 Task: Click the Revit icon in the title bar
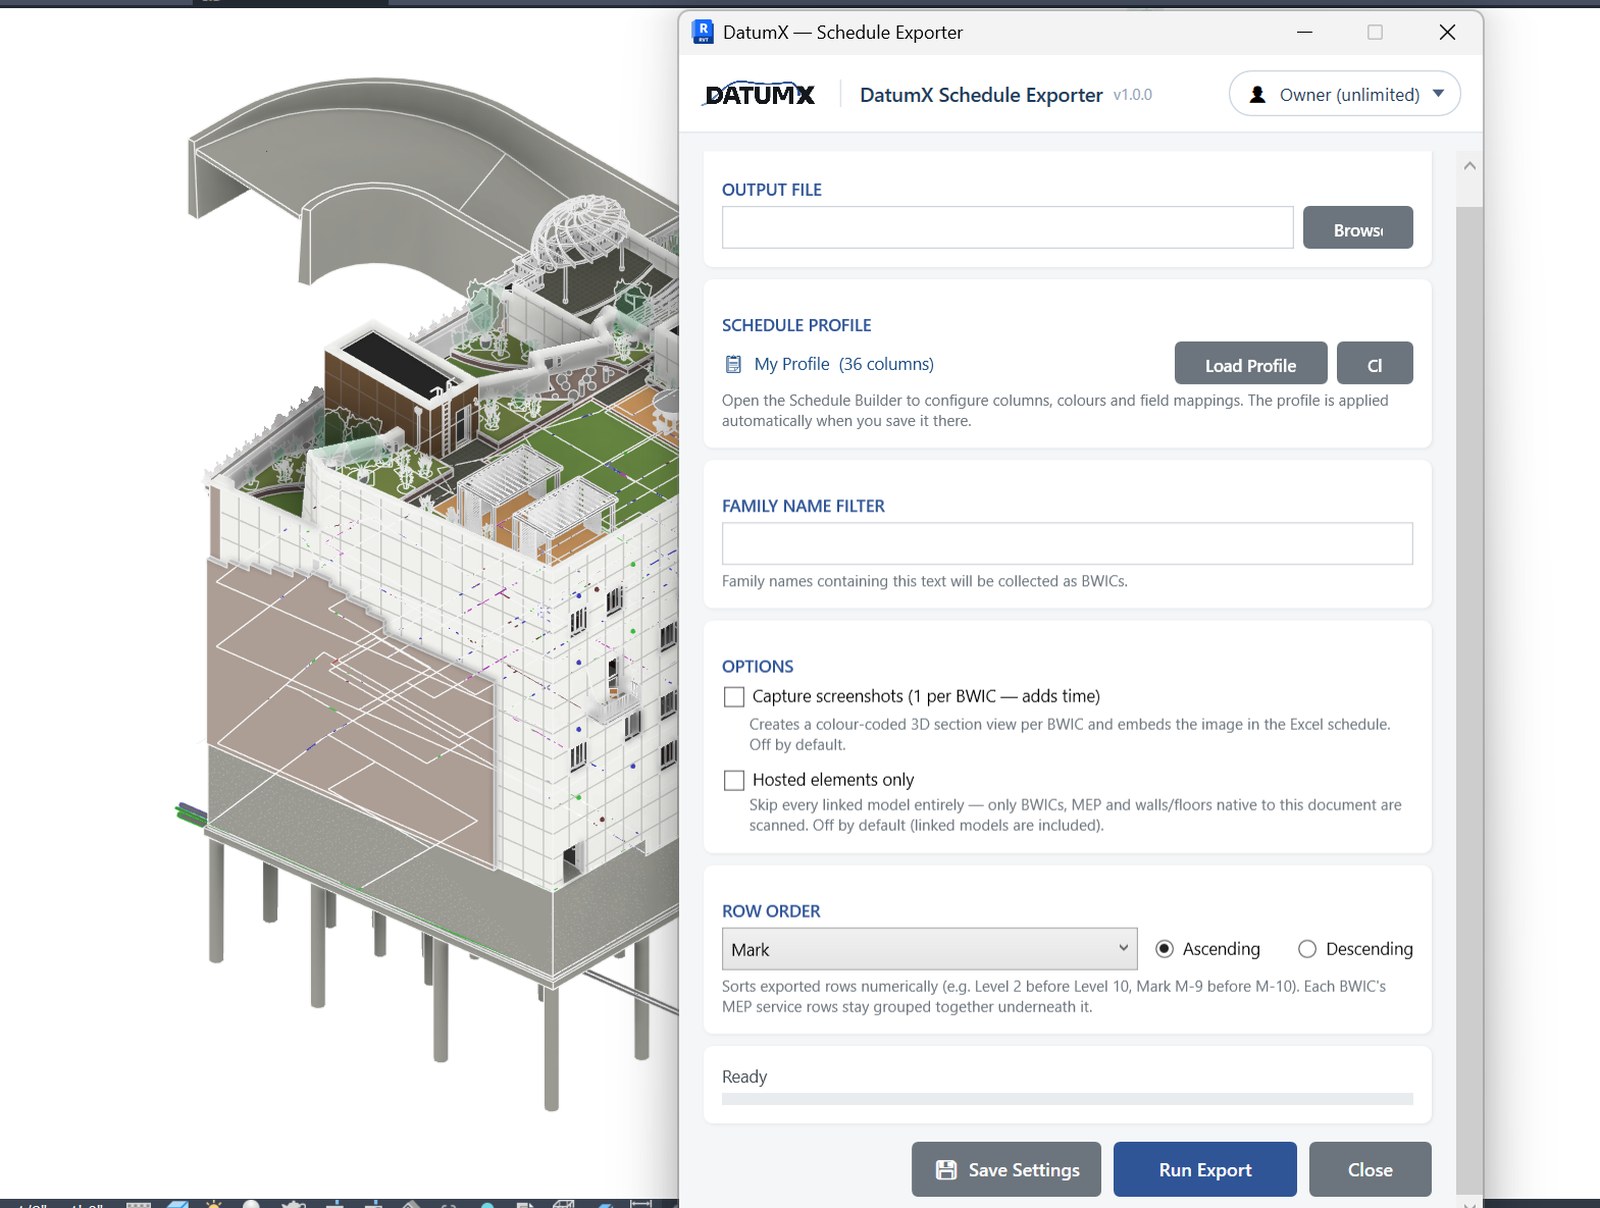click(703, 32)
